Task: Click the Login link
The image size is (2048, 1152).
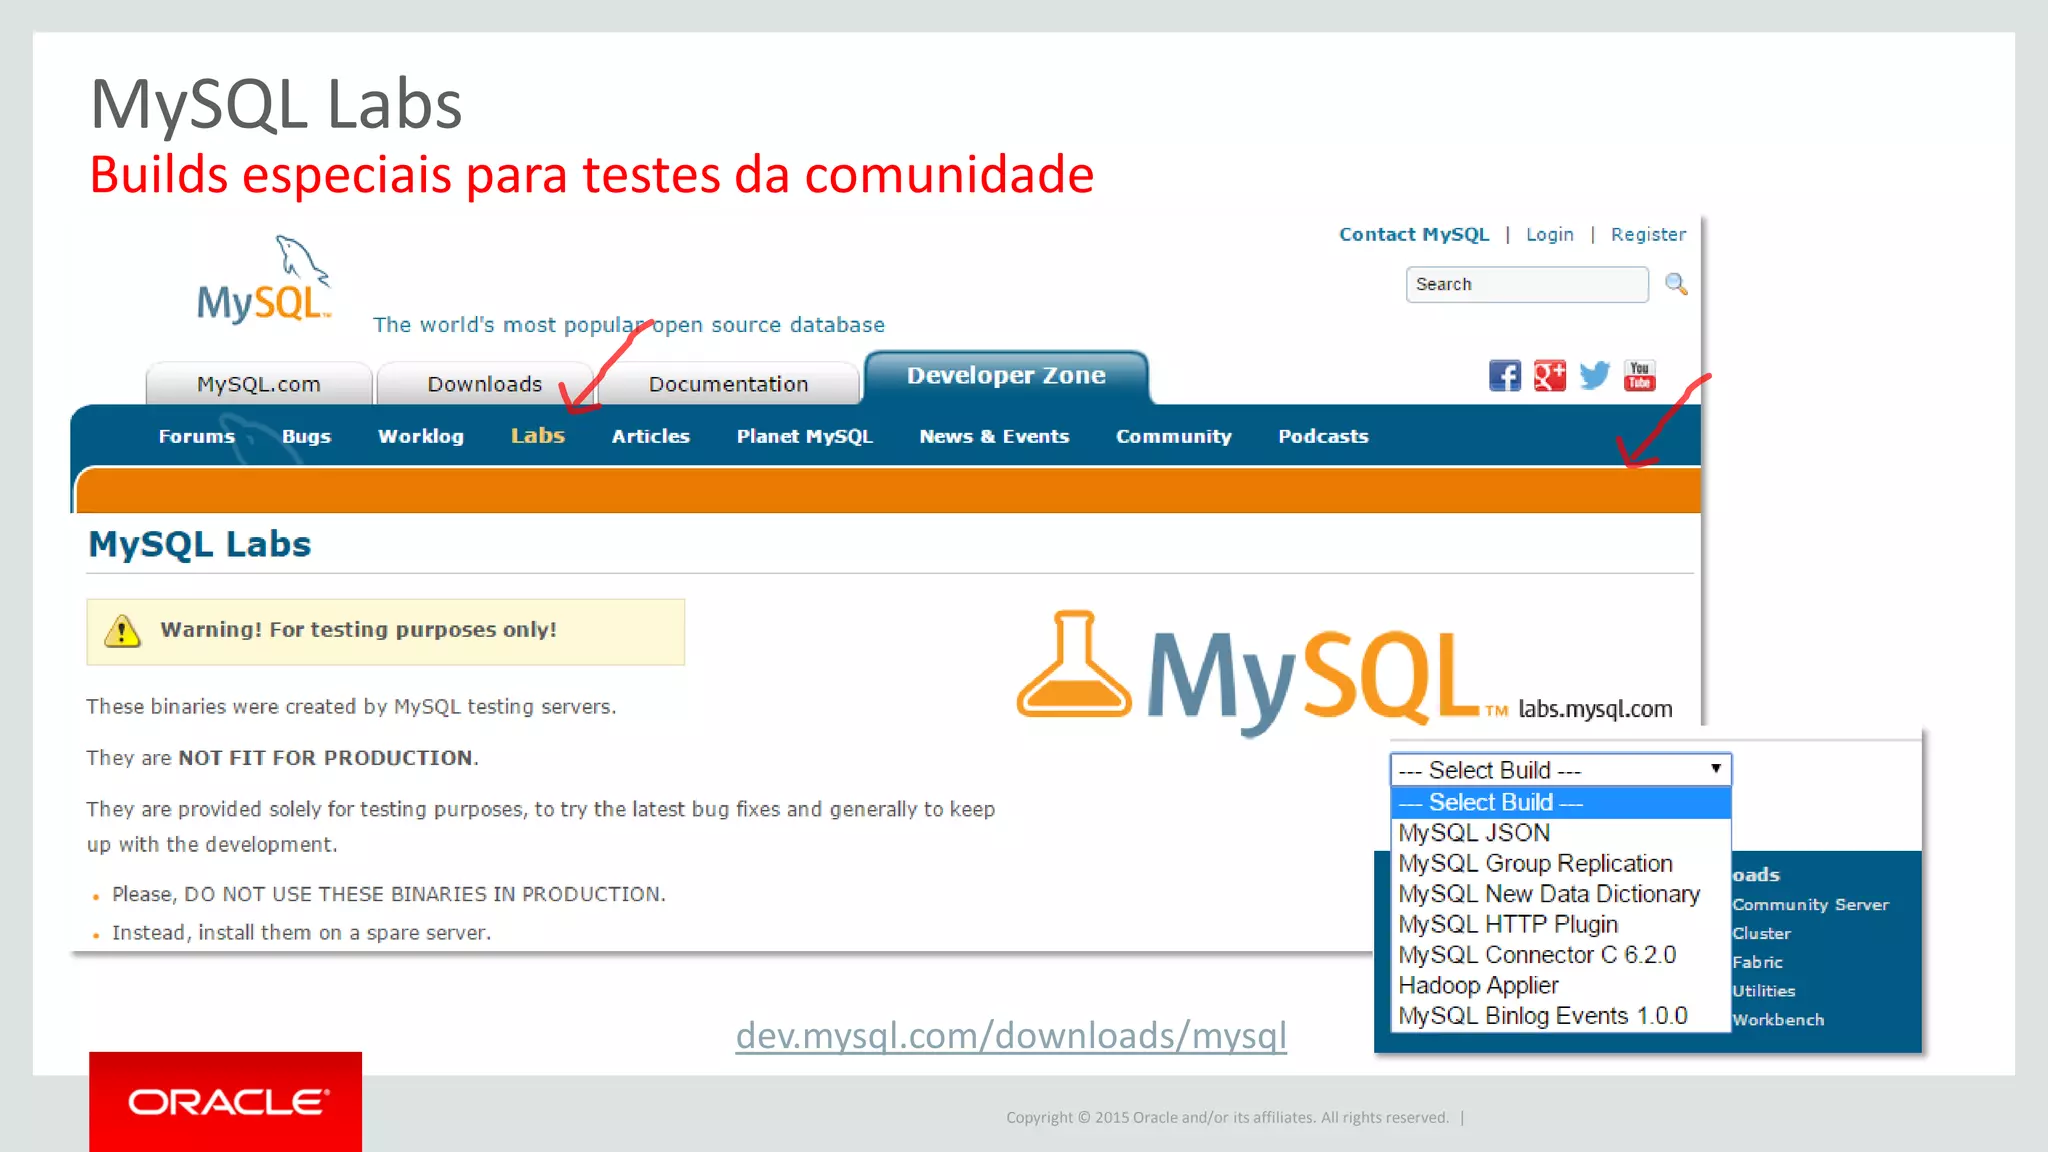Action: (x=1550, y=235)
